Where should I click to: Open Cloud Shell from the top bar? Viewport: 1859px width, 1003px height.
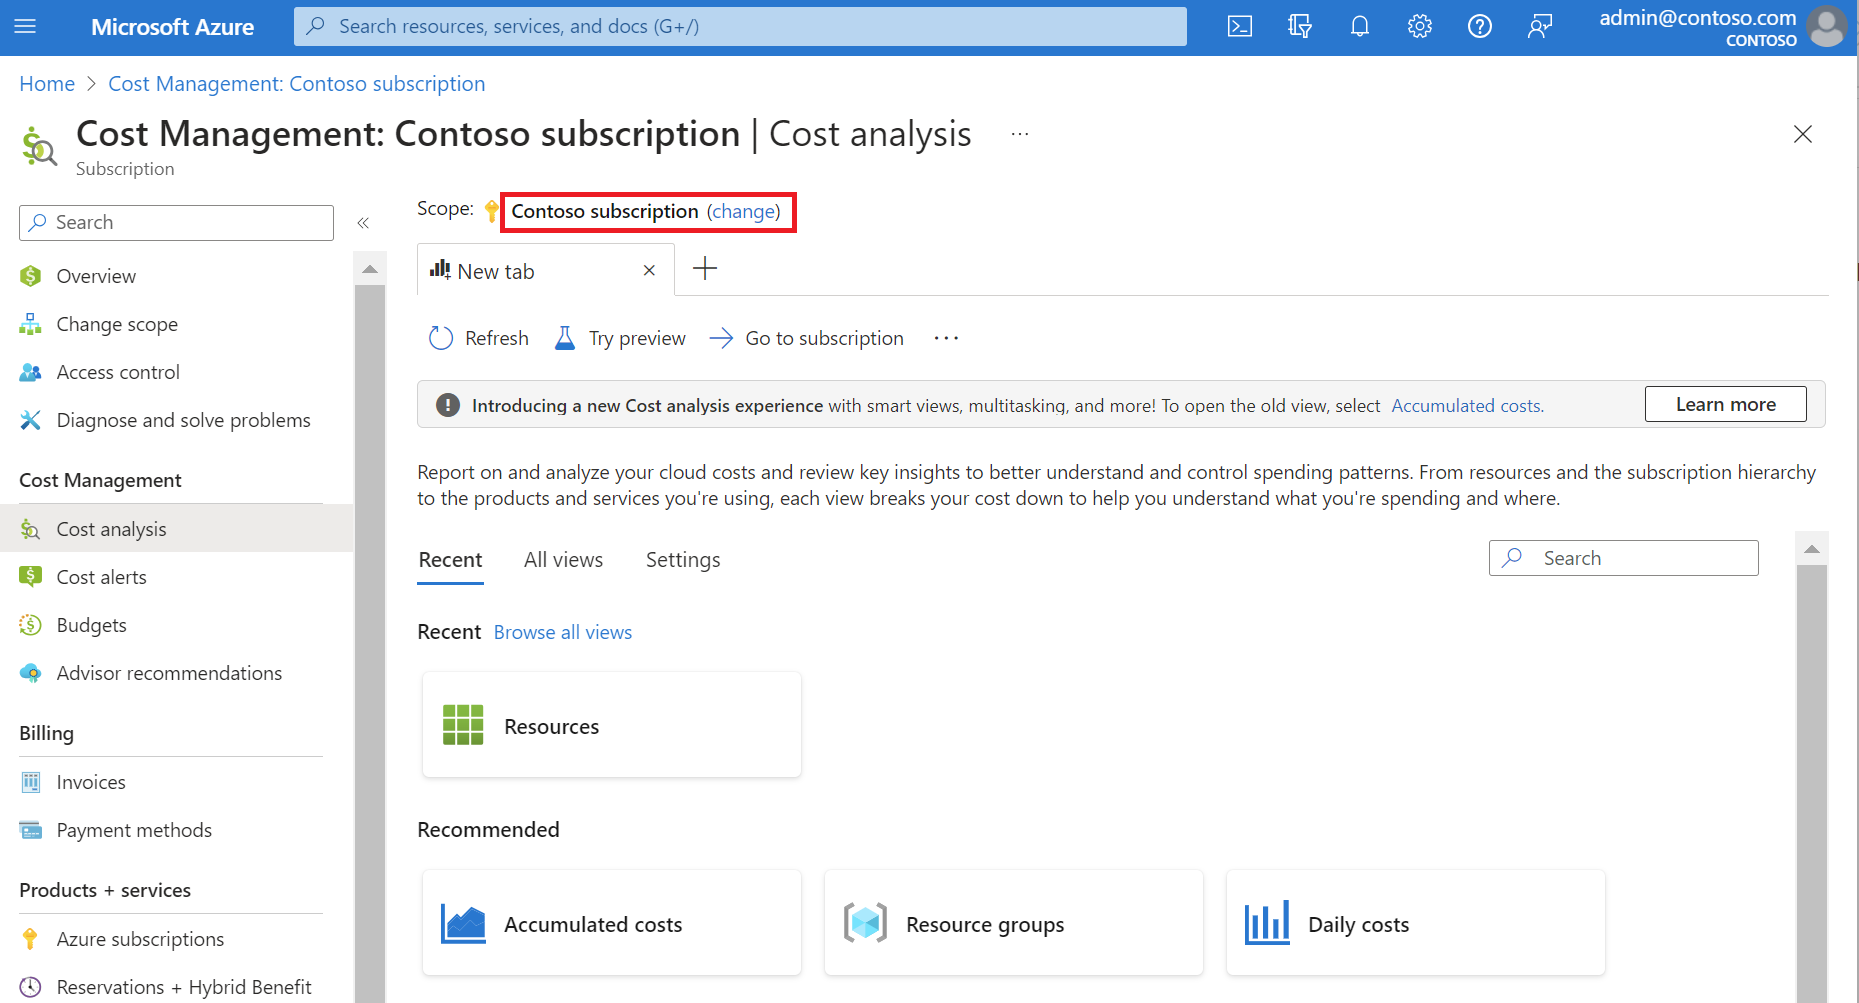1240,27
